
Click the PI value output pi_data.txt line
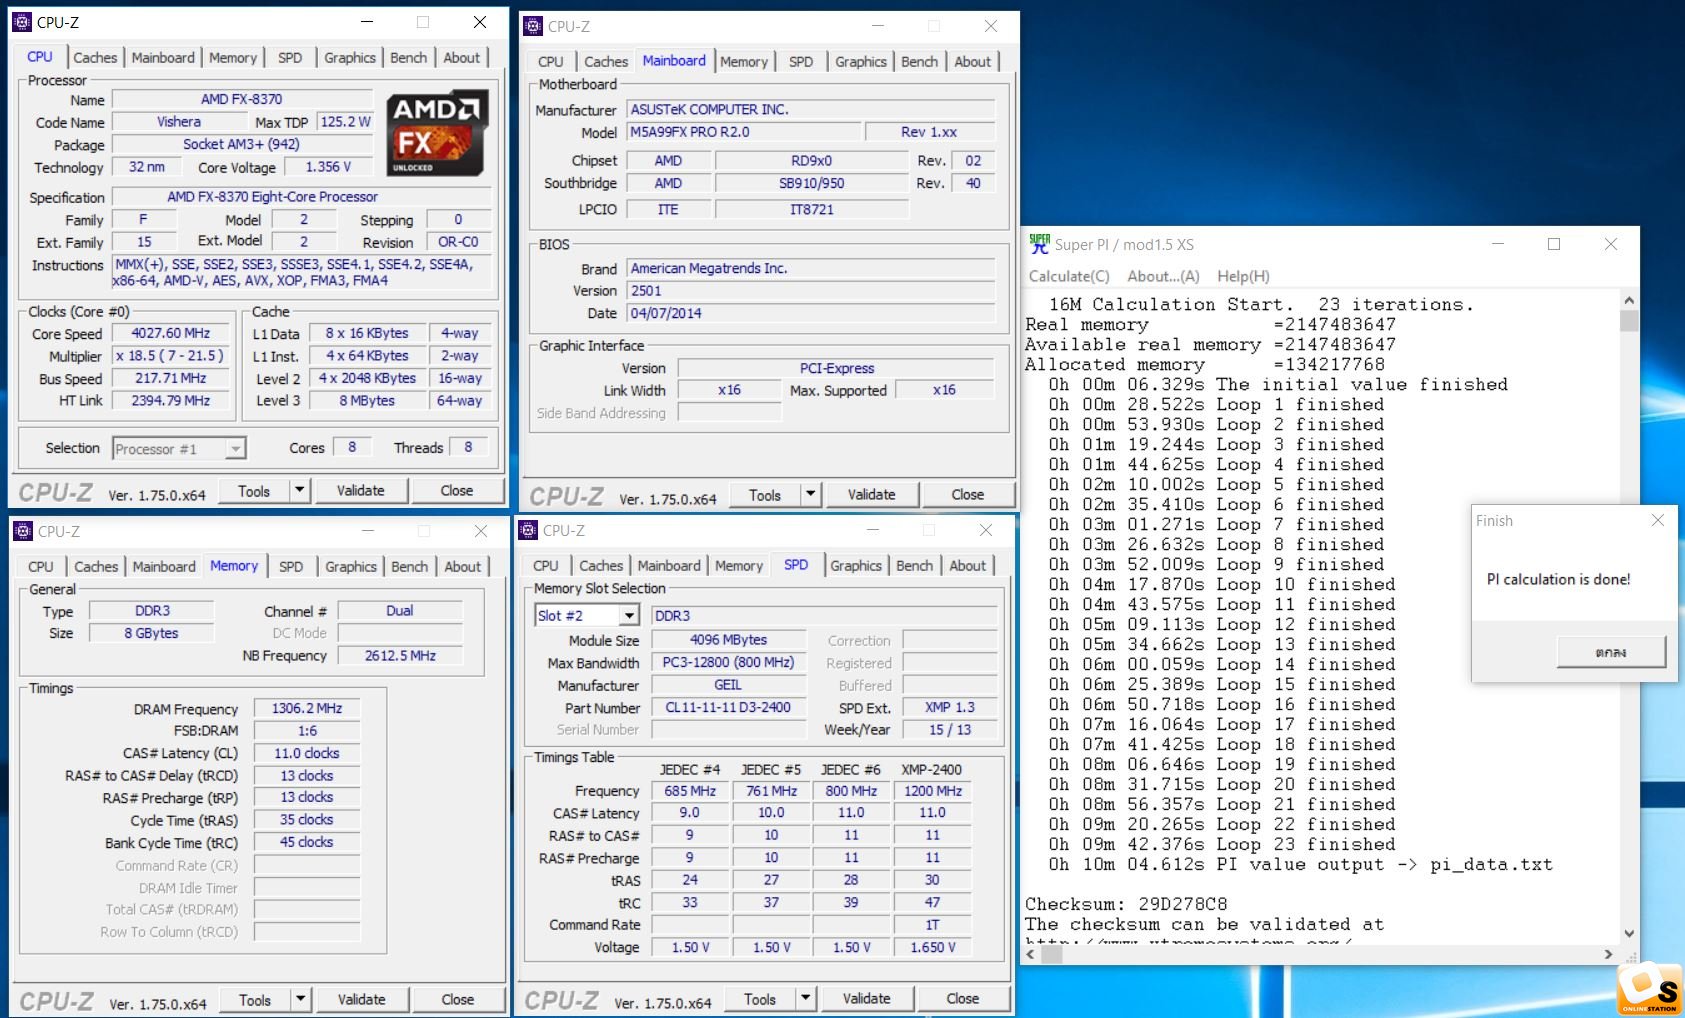(1300, 864)
